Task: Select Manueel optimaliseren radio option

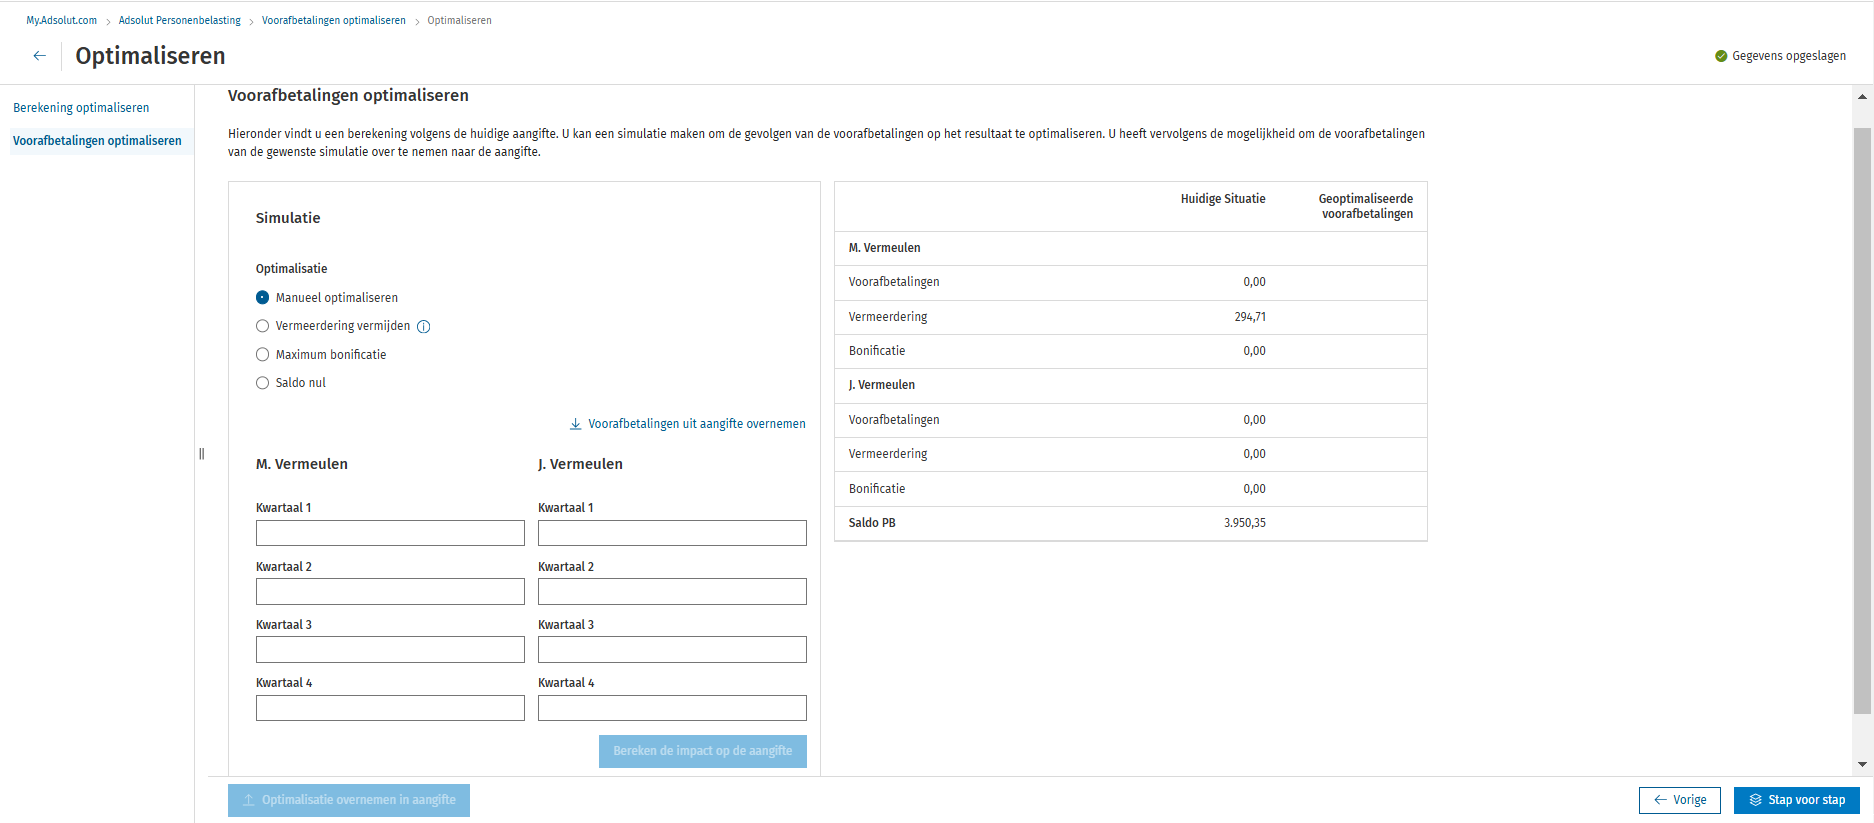Action: coord(263,298)
